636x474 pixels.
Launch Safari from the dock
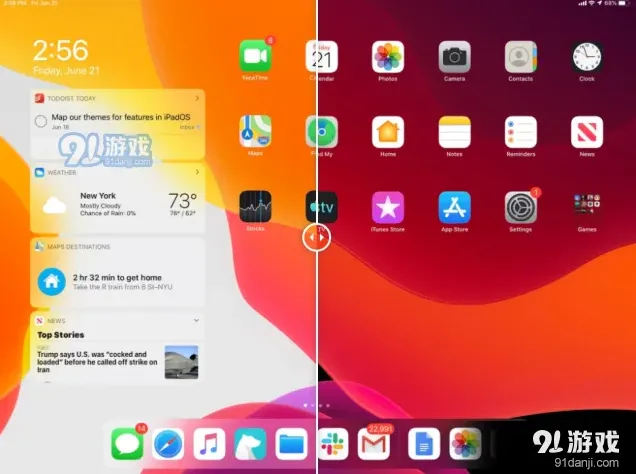[168, 444]
